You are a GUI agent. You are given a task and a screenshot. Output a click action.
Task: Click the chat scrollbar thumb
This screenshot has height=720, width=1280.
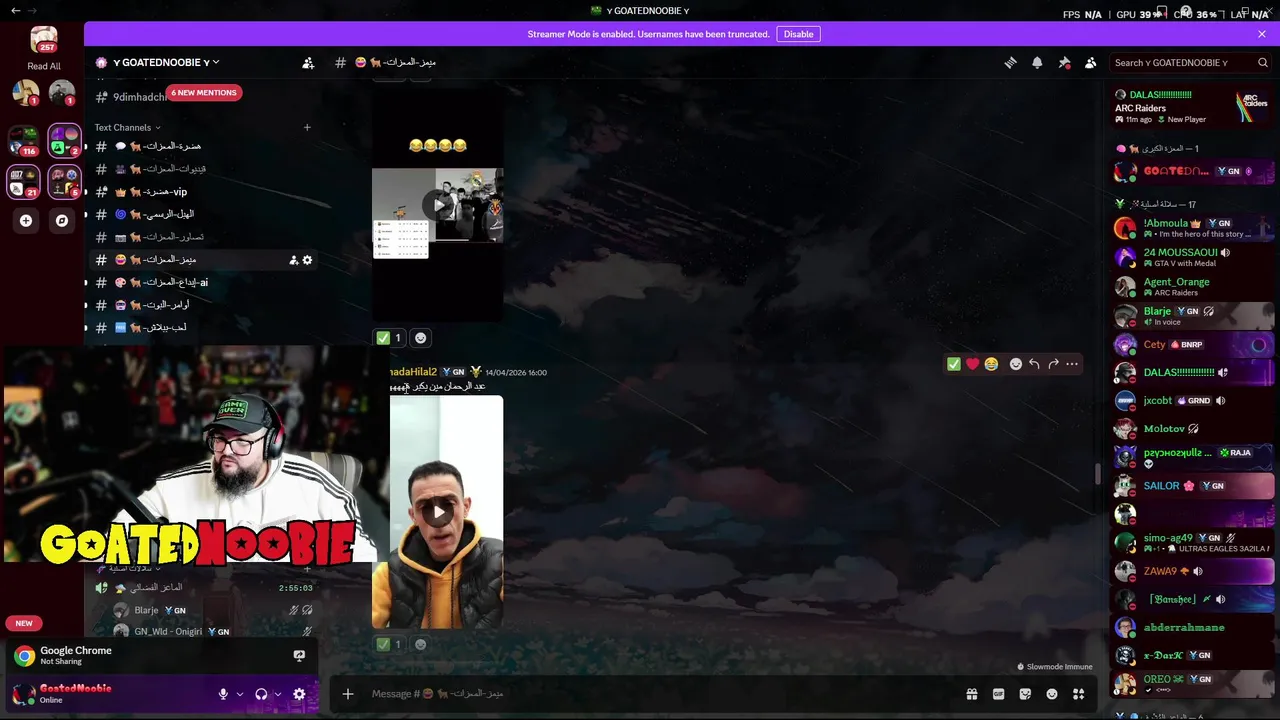pos(1098,475)
